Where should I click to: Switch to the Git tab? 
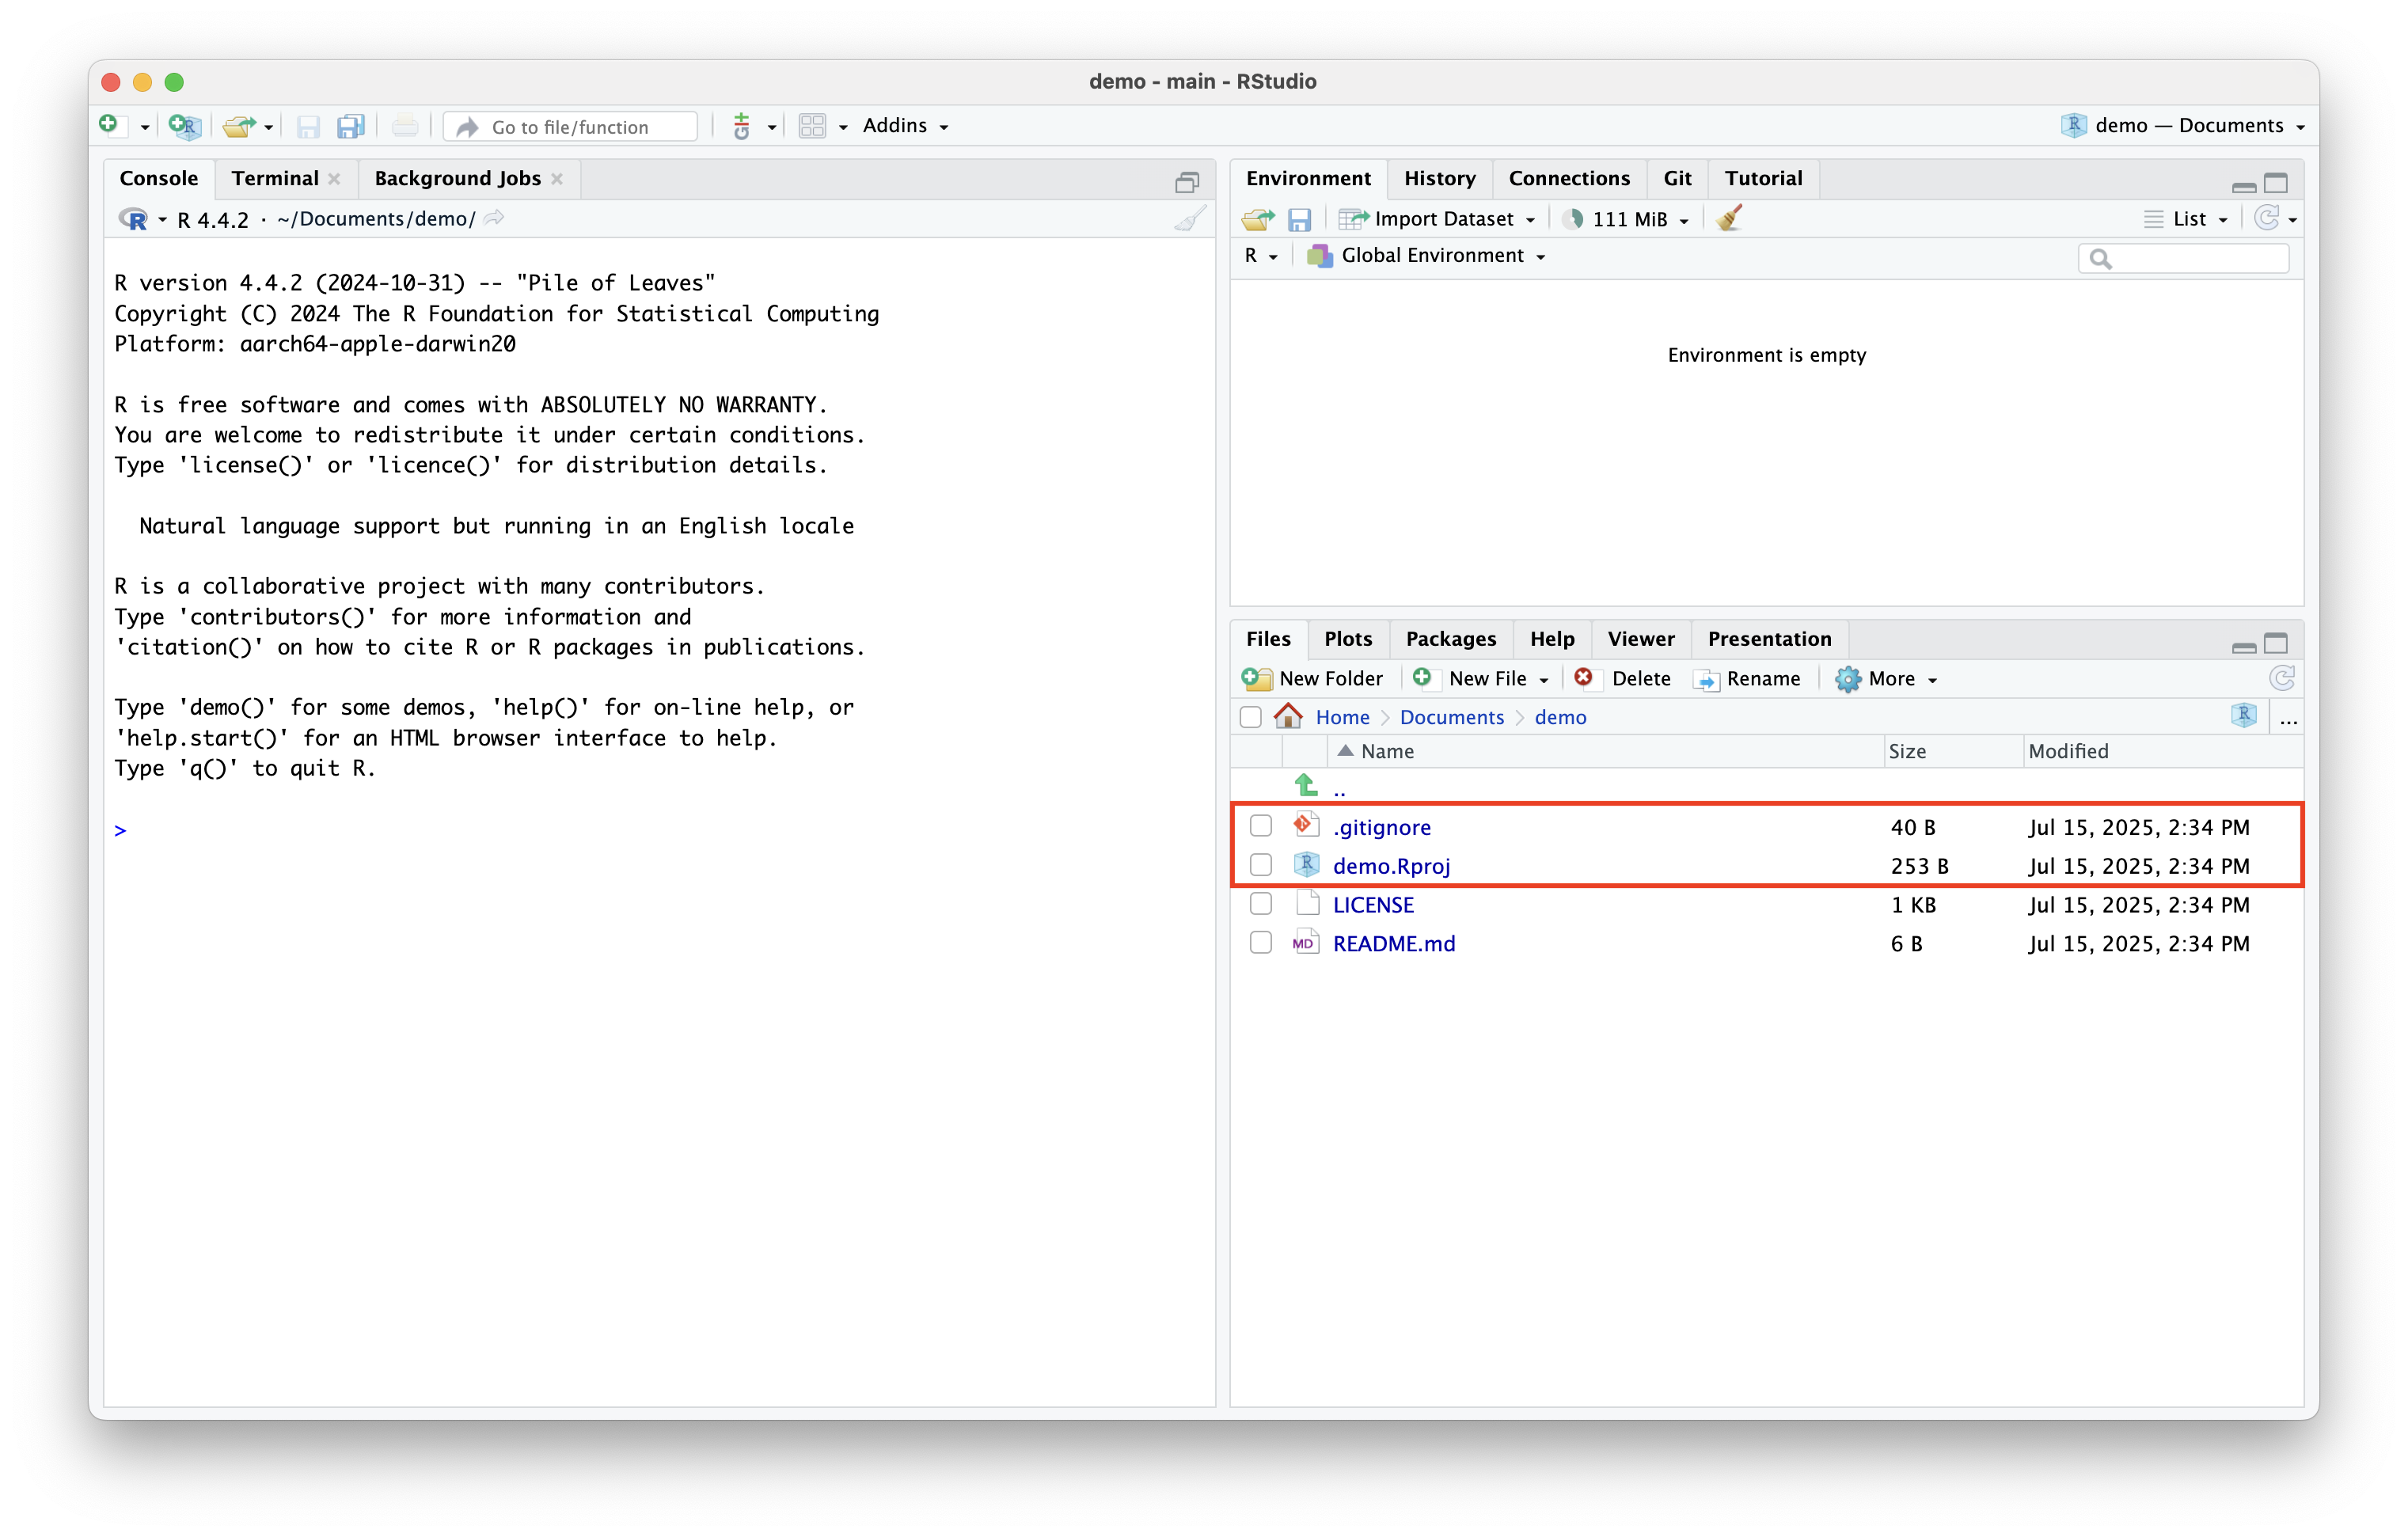[1677, 178]
